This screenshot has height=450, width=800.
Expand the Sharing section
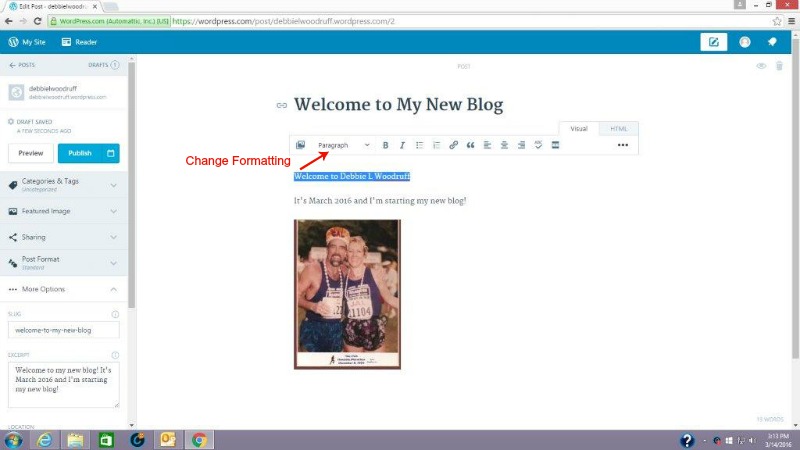click(64, 237)
